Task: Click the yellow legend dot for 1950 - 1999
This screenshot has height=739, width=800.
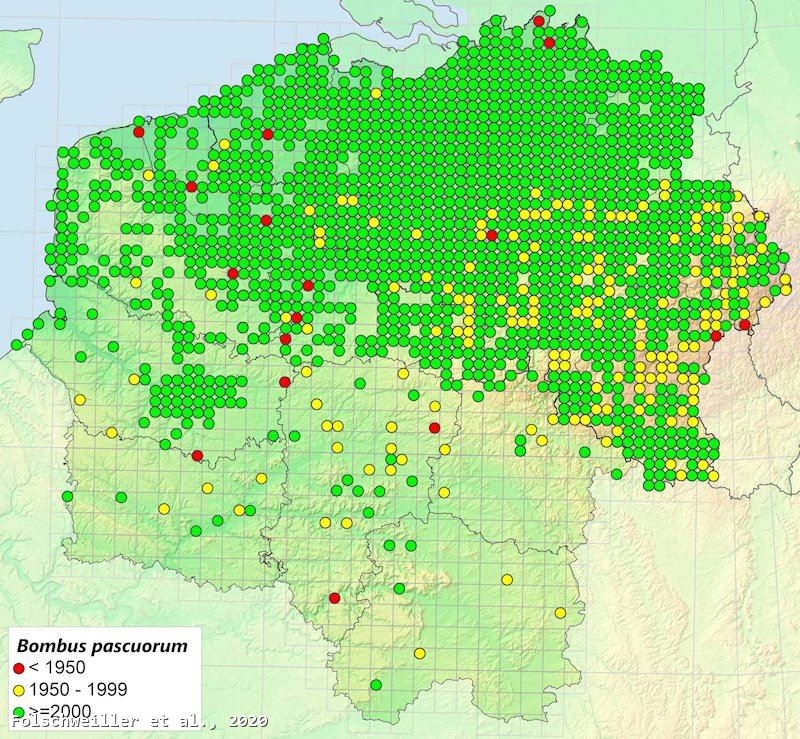Action: (19, 691)
